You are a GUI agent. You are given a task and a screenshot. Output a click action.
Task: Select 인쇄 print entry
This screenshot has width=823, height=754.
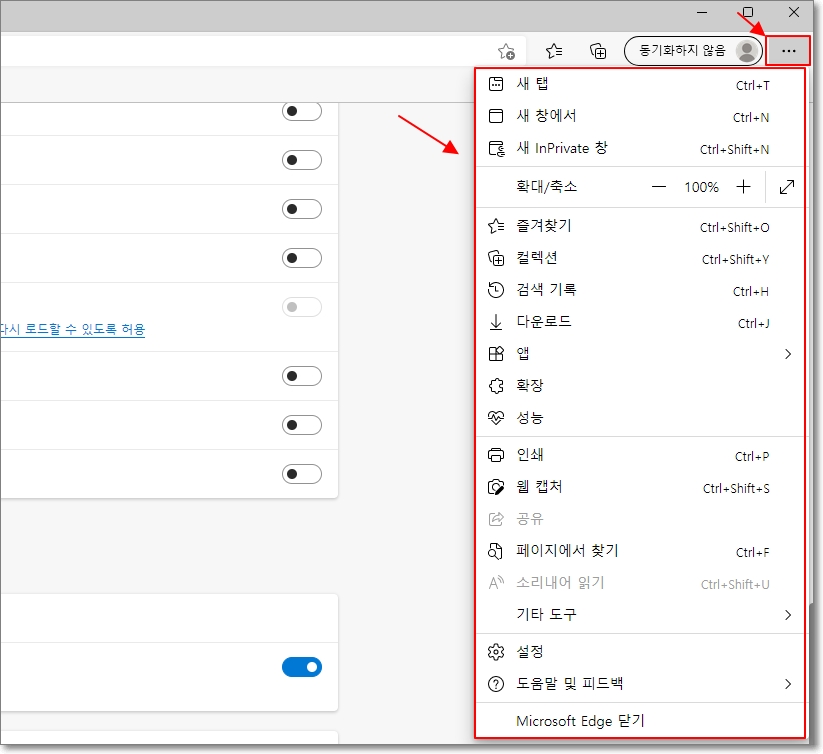click(x=639, y=455)
